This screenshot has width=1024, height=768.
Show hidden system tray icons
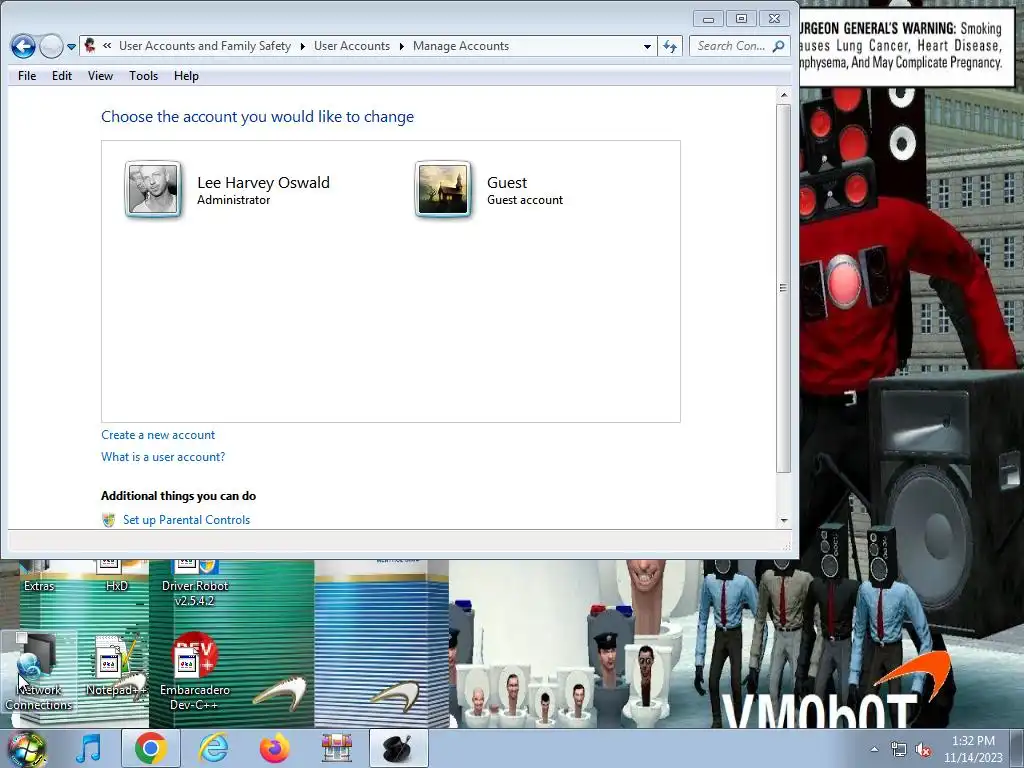(x=874, y=749)
